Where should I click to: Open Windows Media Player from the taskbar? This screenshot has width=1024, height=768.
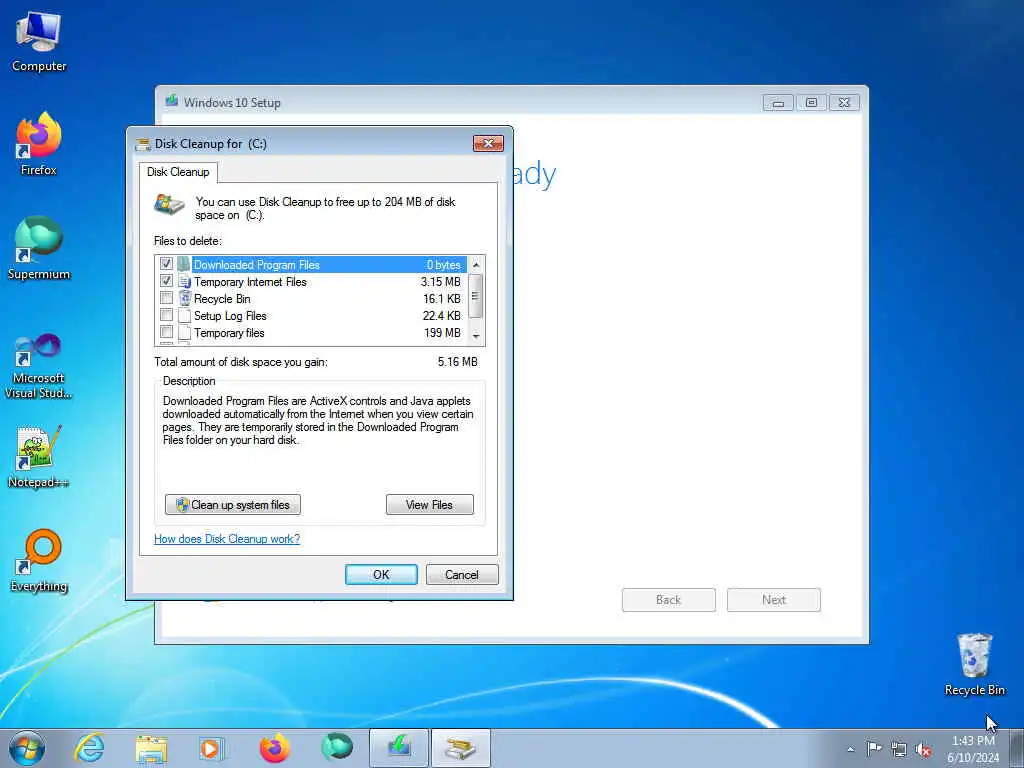(212, 748)
